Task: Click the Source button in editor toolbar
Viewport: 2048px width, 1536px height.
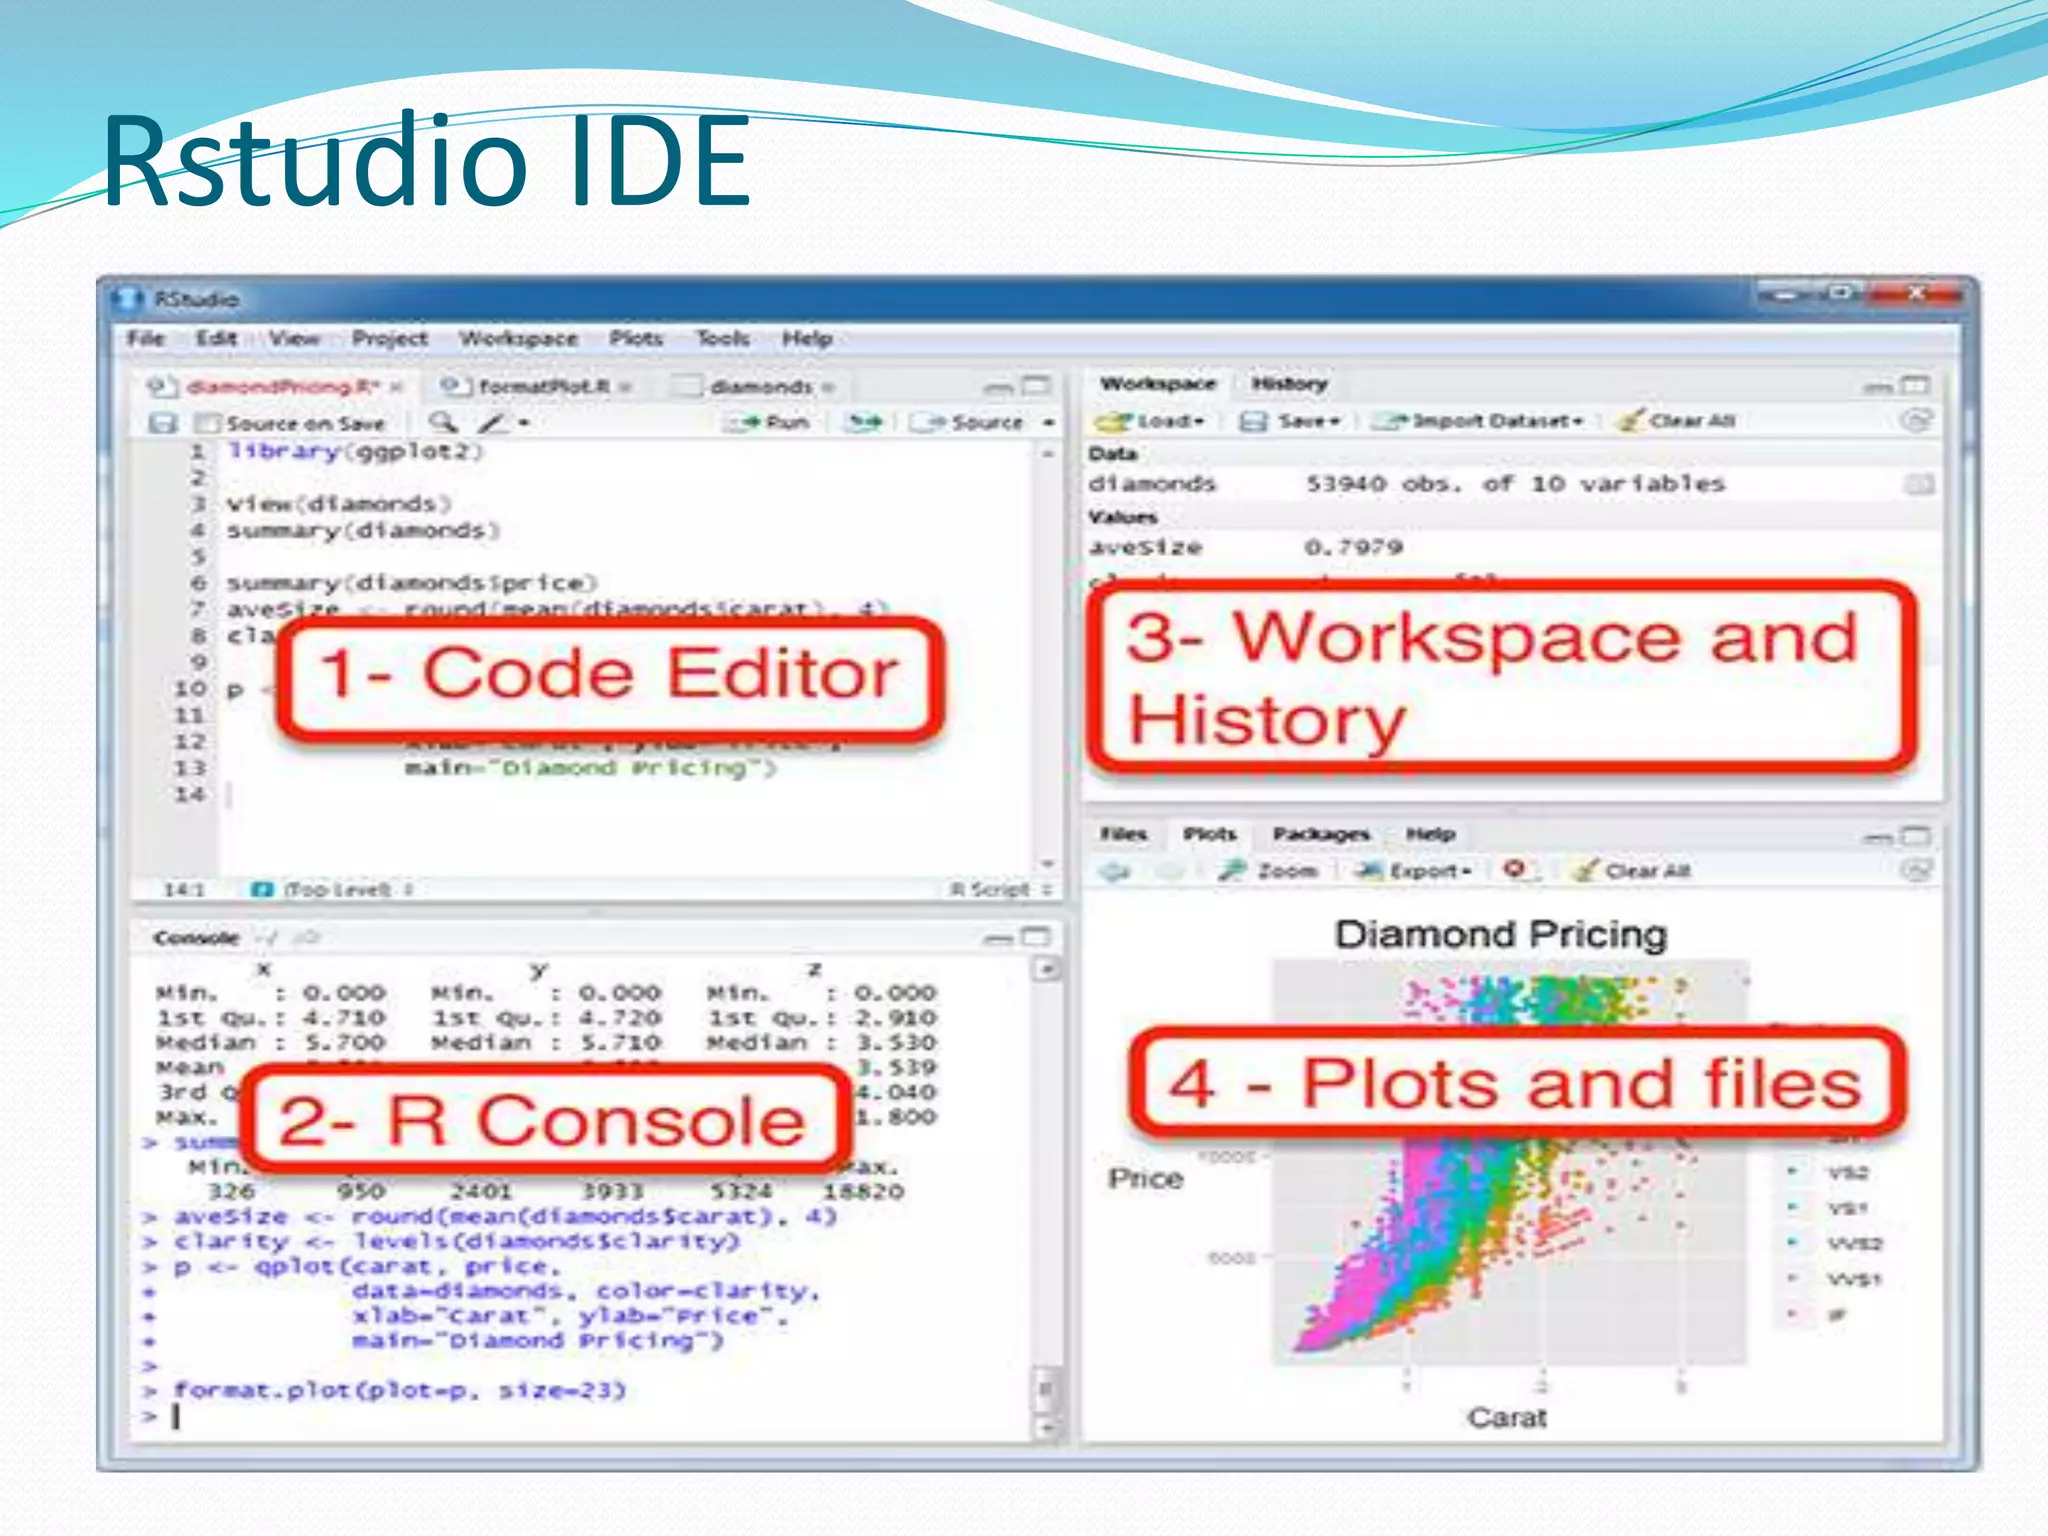Action: click(969, 422)
